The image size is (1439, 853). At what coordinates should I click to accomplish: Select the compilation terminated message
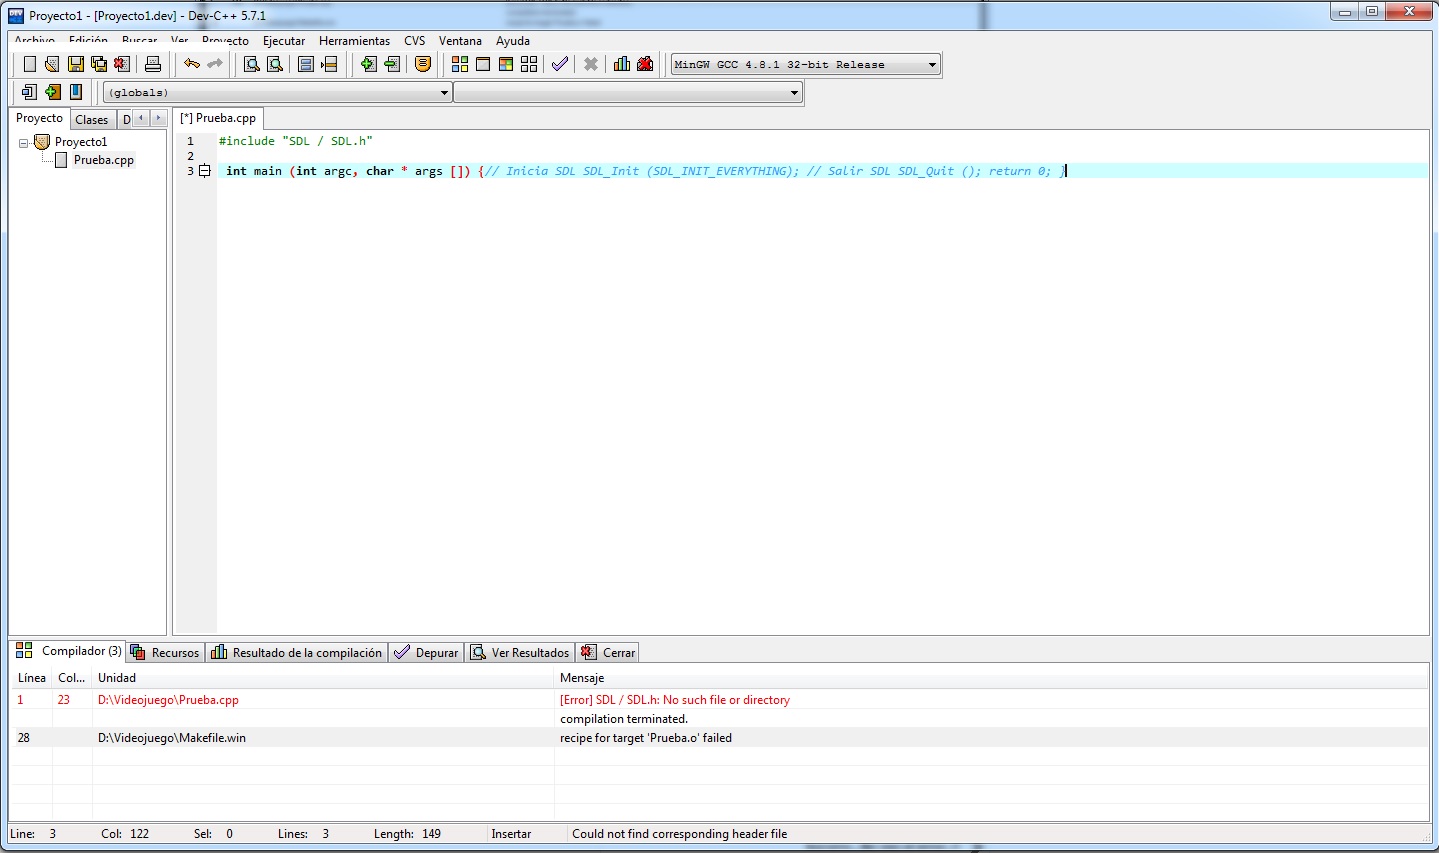(x=624, y=719)
